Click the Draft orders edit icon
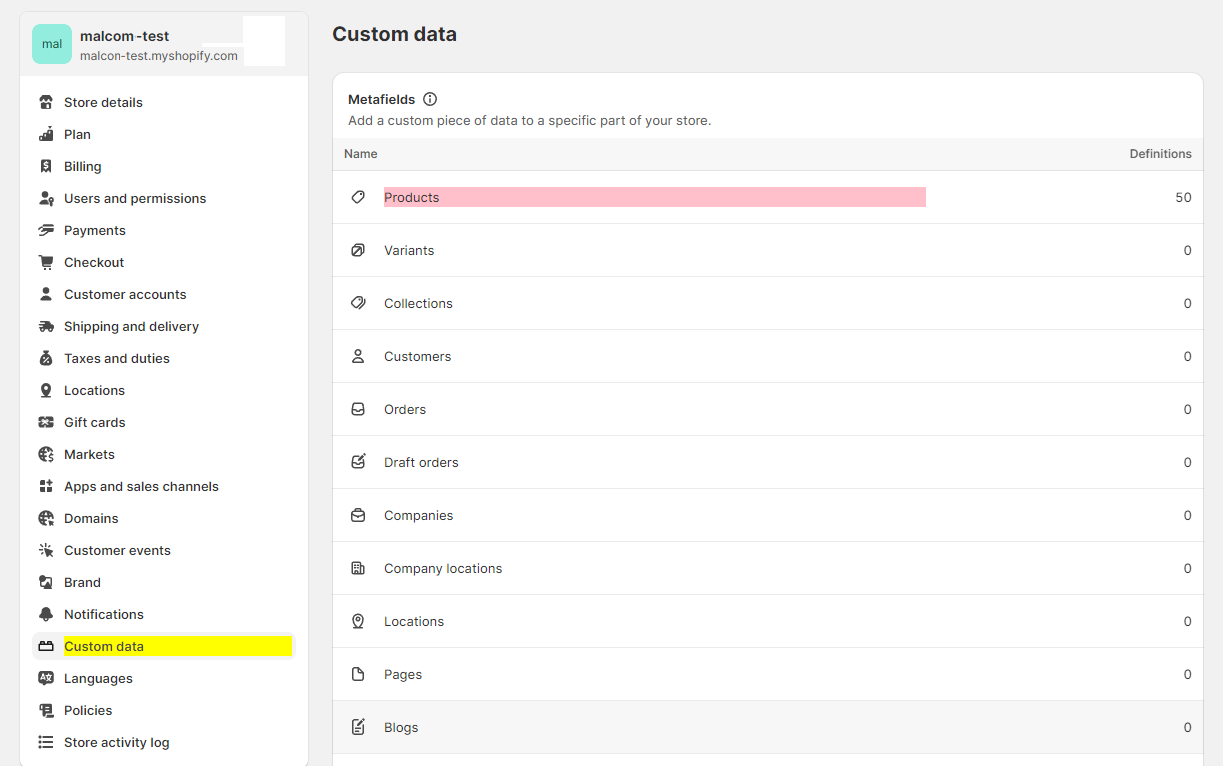Screen dimensions: 1223x766 [x=358, y=462]
